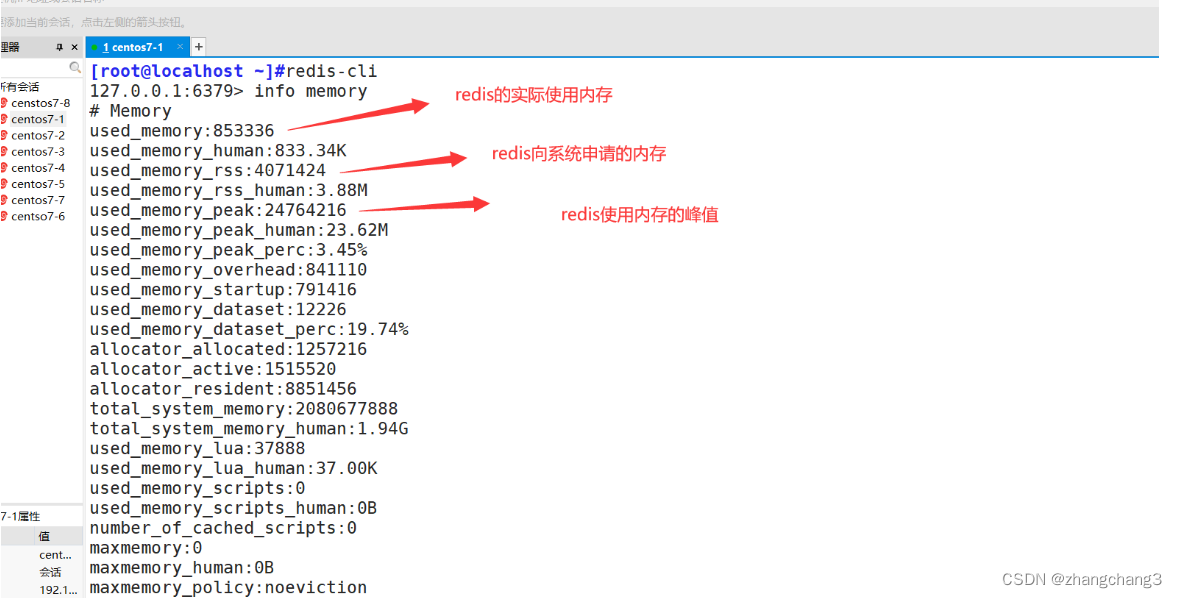Click the used_memory:853336 line

[x=182, y=131]
